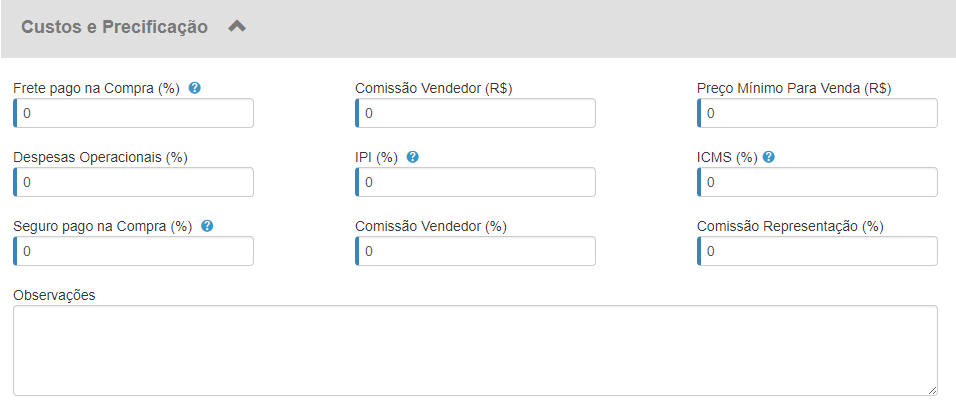Click into Seguro pago na Compra (%) field
Viewport: 956px width, 409px height.
(134, 251)
